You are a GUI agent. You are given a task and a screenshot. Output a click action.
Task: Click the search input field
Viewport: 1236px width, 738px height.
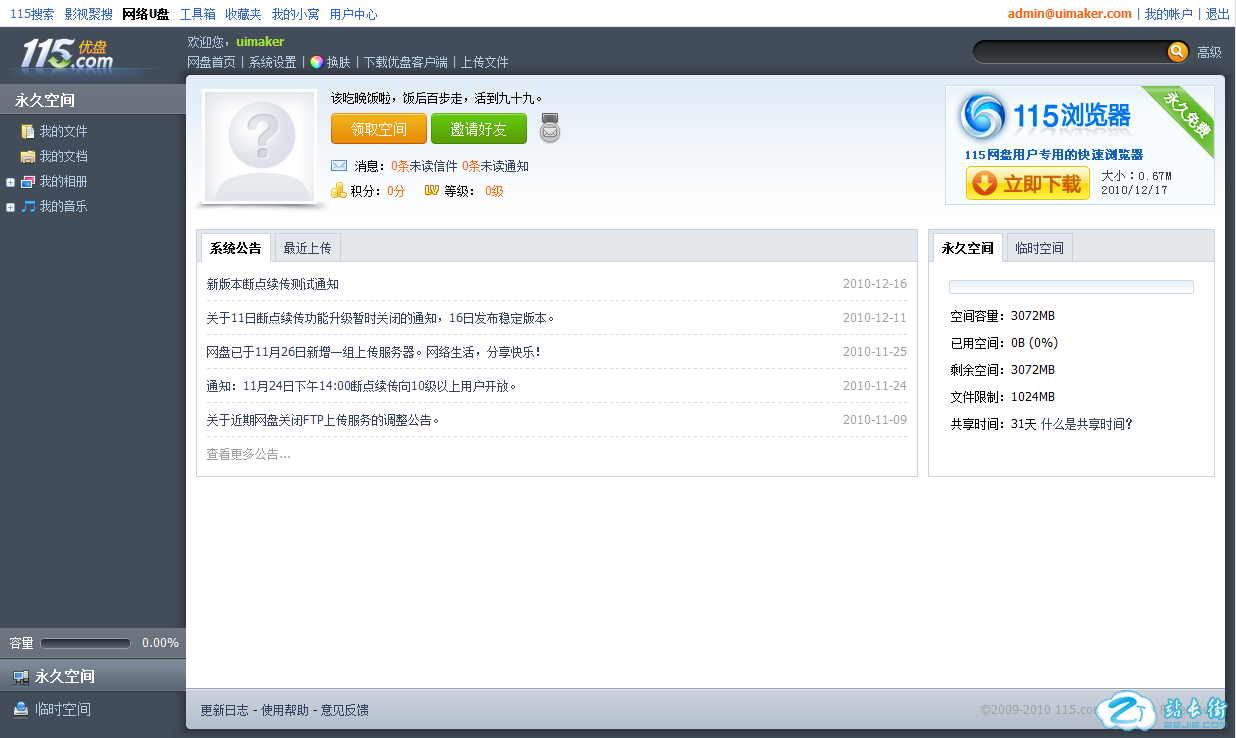[1070, 52]
